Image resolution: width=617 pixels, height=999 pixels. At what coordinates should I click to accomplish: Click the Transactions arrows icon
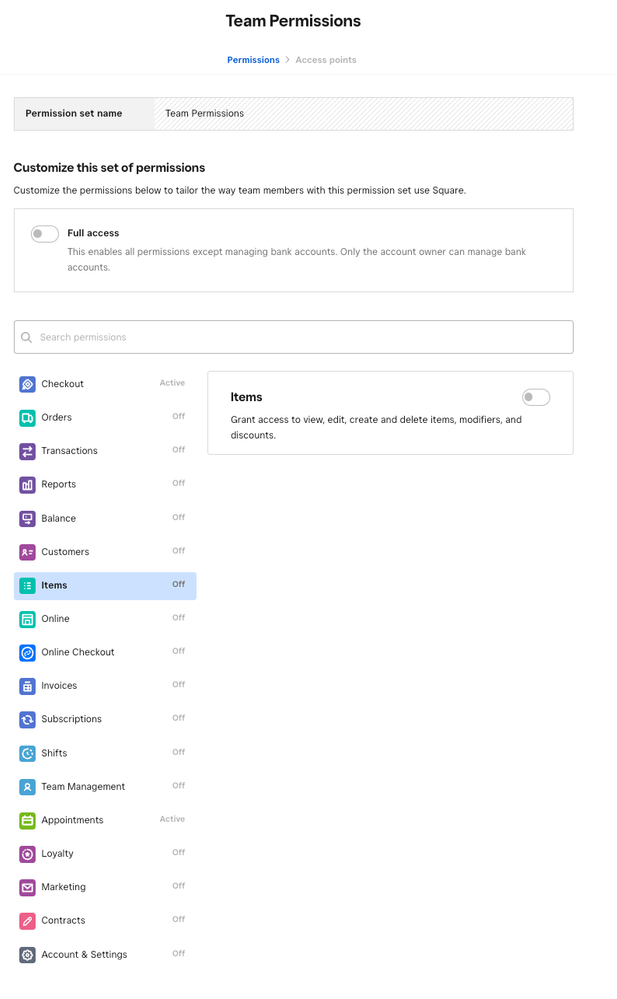pos(26,450)
